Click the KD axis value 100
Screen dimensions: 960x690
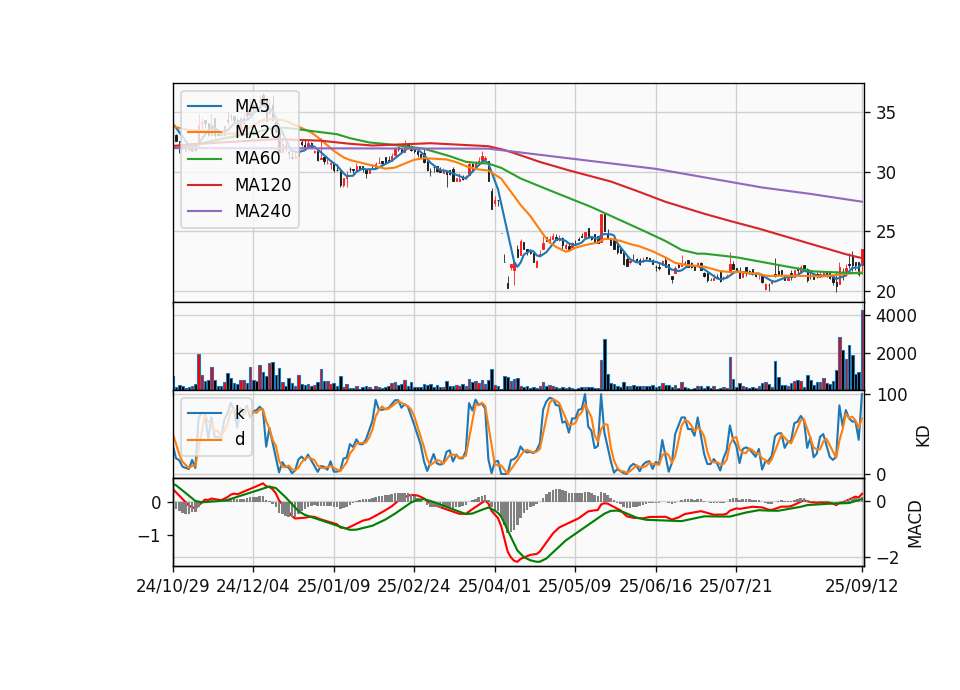[891, 396]
